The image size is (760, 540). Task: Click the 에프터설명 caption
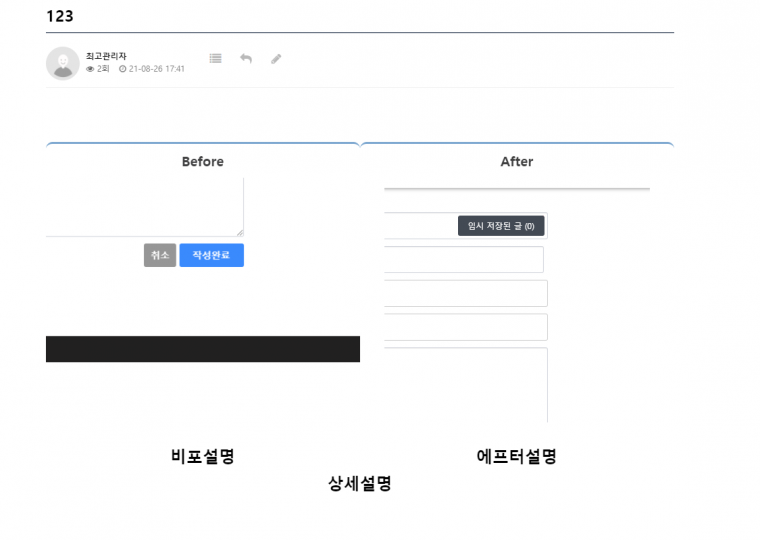(516, 456)
